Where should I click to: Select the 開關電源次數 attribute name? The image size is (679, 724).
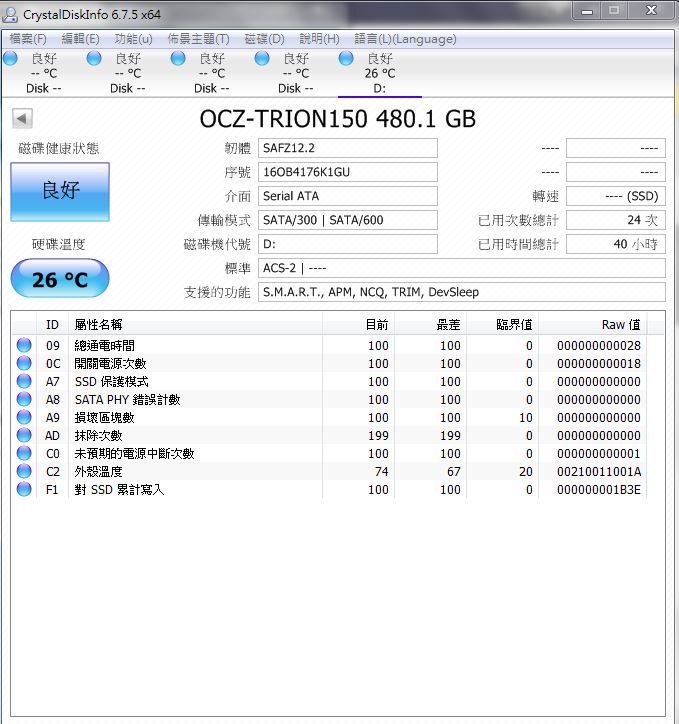[110, 363]
